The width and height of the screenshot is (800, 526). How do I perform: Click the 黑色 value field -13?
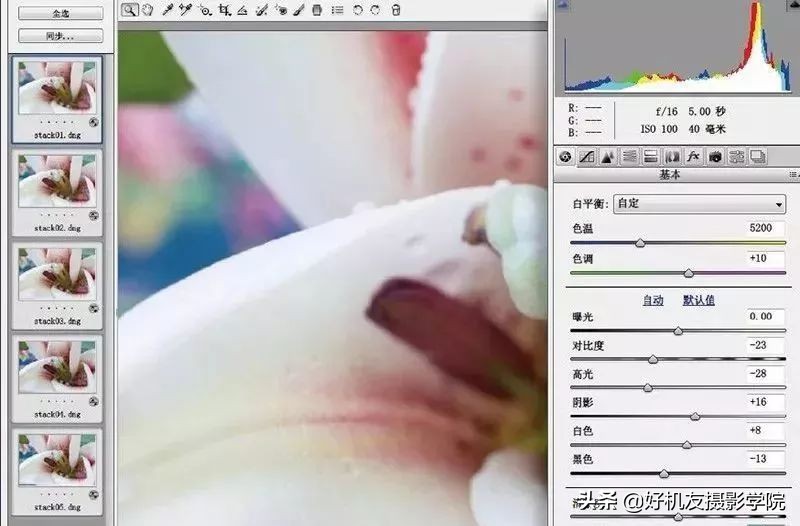(765, 459)
